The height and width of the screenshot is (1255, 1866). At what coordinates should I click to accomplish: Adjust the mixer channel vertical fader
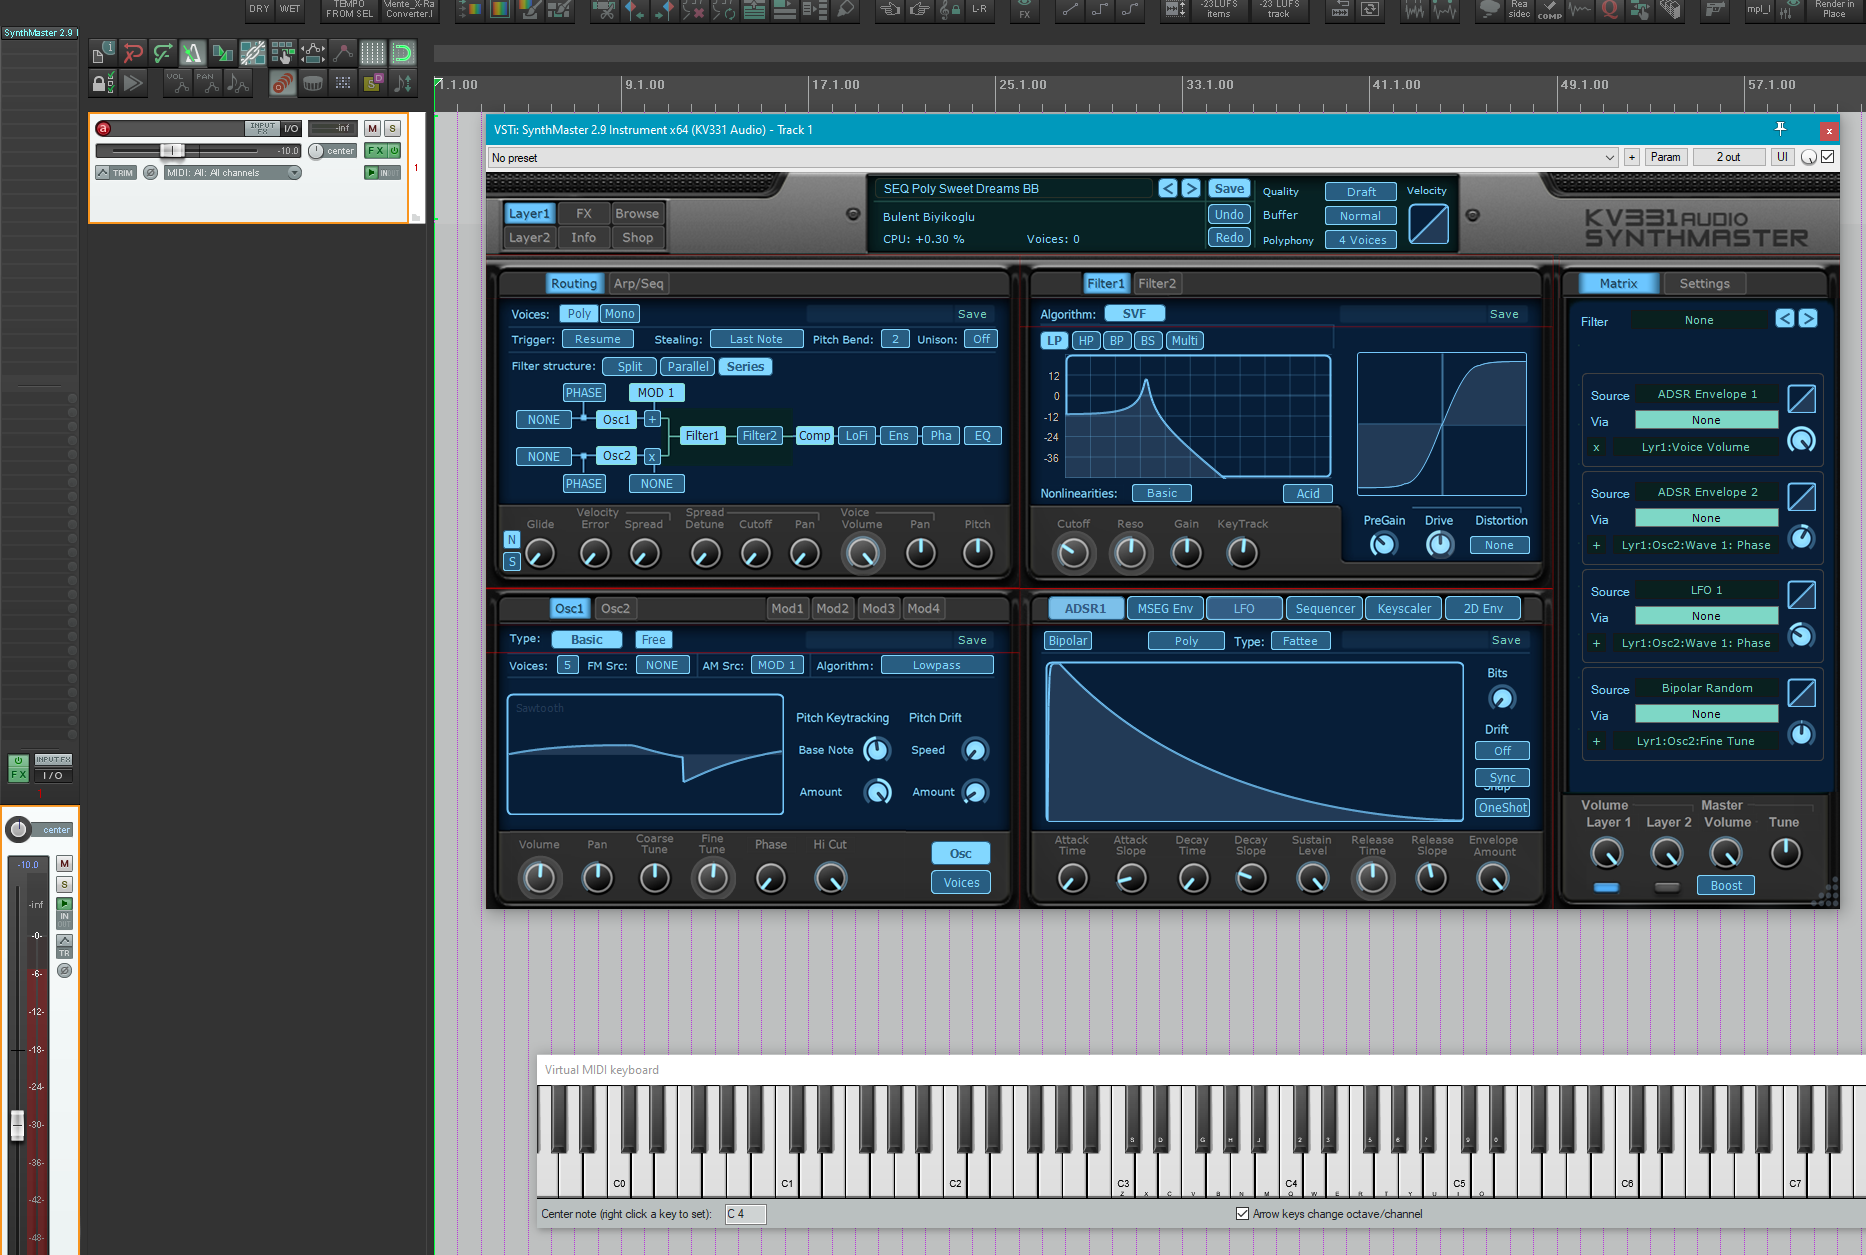click(17, 1125)
